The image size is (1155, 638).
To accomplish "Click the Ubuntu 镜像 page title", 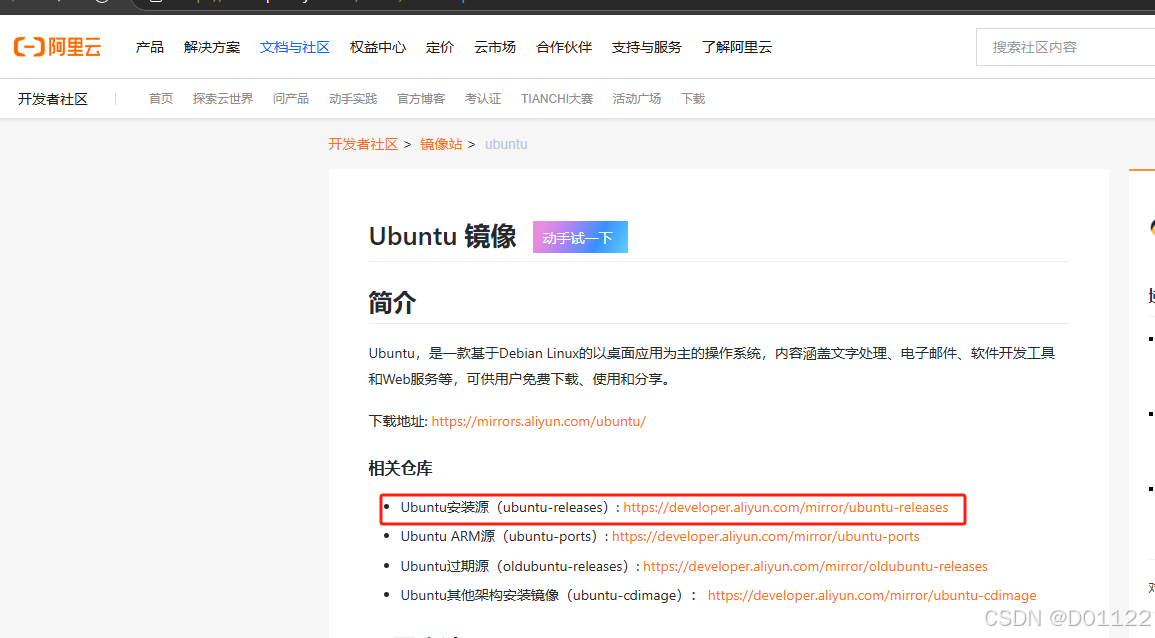I will pos(443,236).
